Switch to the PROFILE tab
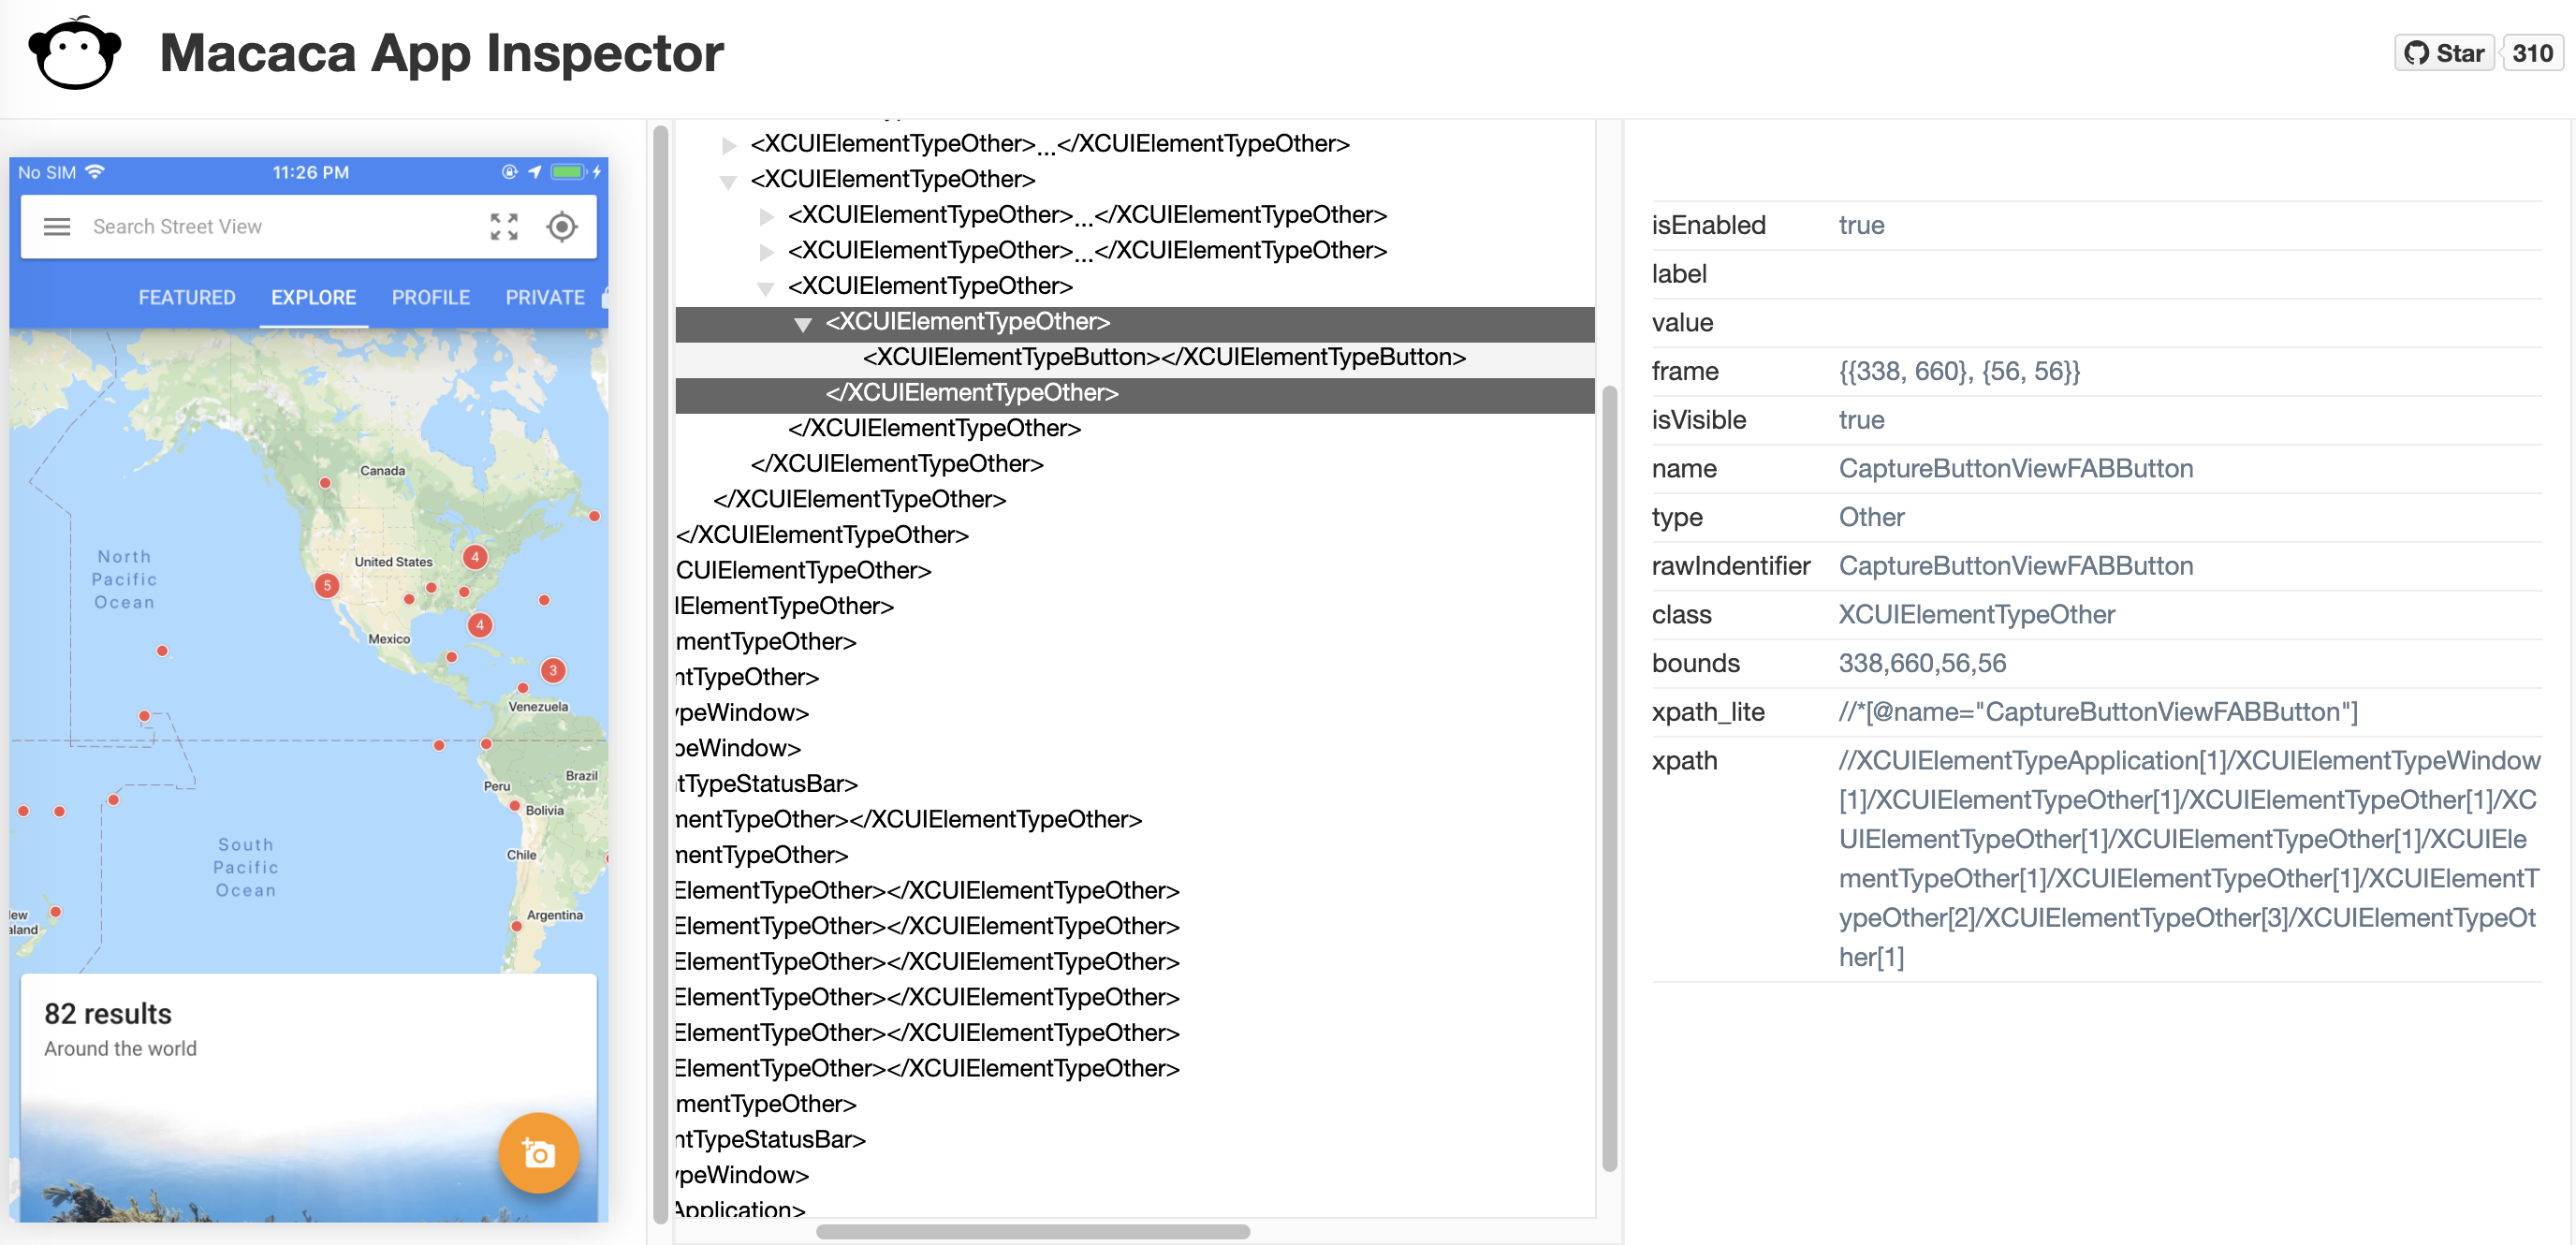This screenshot has height=1245, width=2576. pyautogui.click(x=430, y=297)
